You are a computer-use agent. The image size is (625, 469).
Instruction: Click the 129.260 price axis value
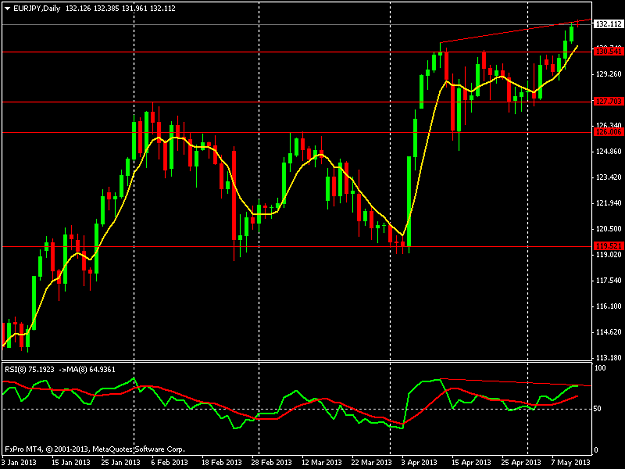609,74
